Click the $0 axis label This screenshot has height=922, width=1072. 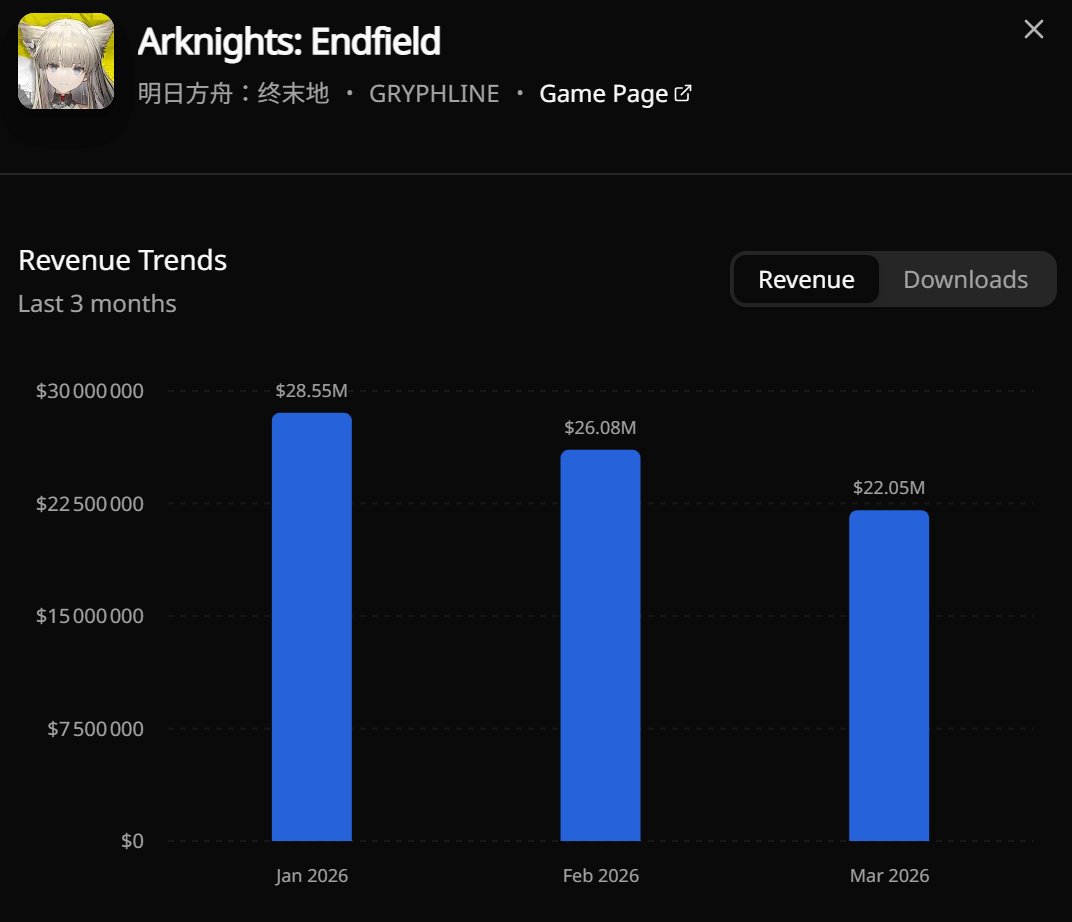(x=133, y=841)
